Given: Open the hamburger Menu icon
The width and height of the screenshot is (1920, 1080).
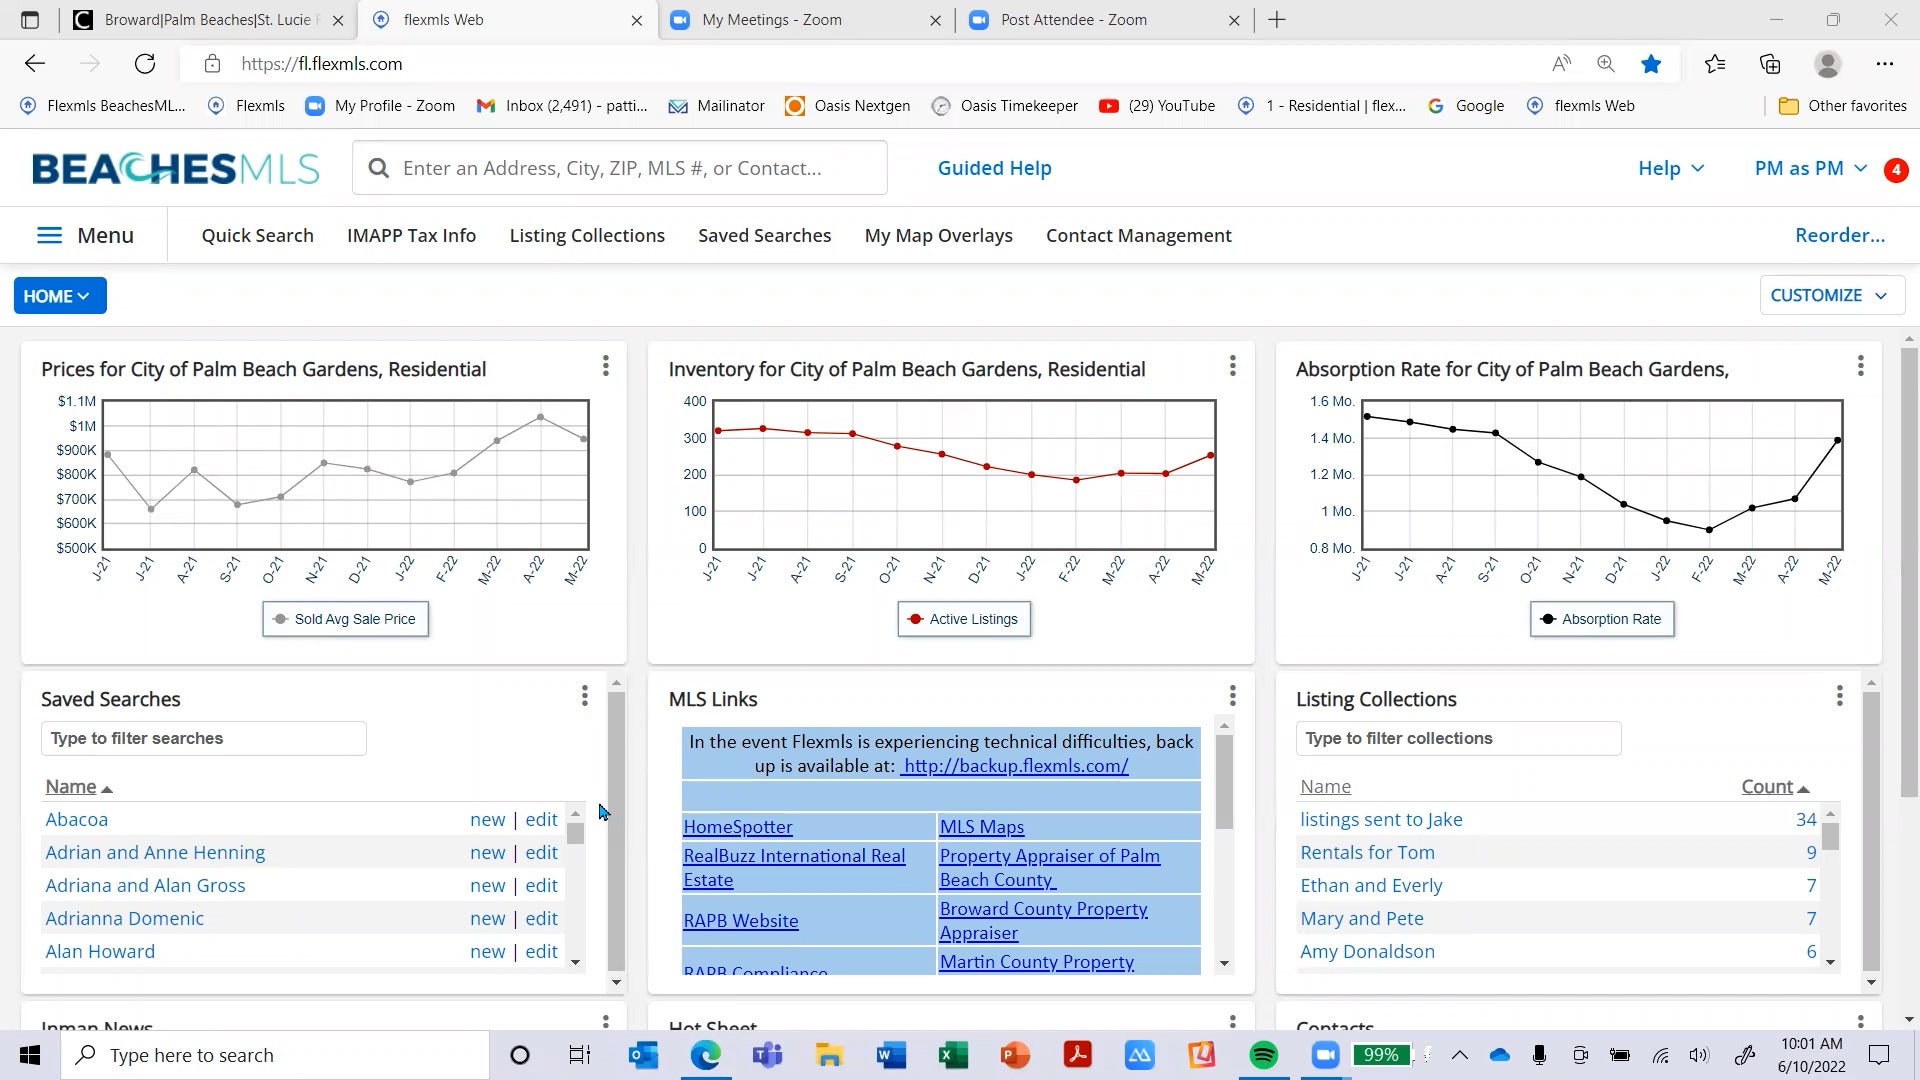Looking at the screenshot, I should coord(49,235).
